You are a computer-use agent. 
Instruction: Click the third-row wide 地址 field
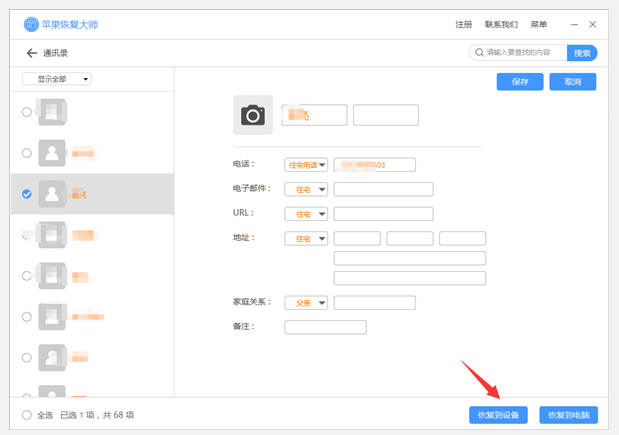coord(410,278)
